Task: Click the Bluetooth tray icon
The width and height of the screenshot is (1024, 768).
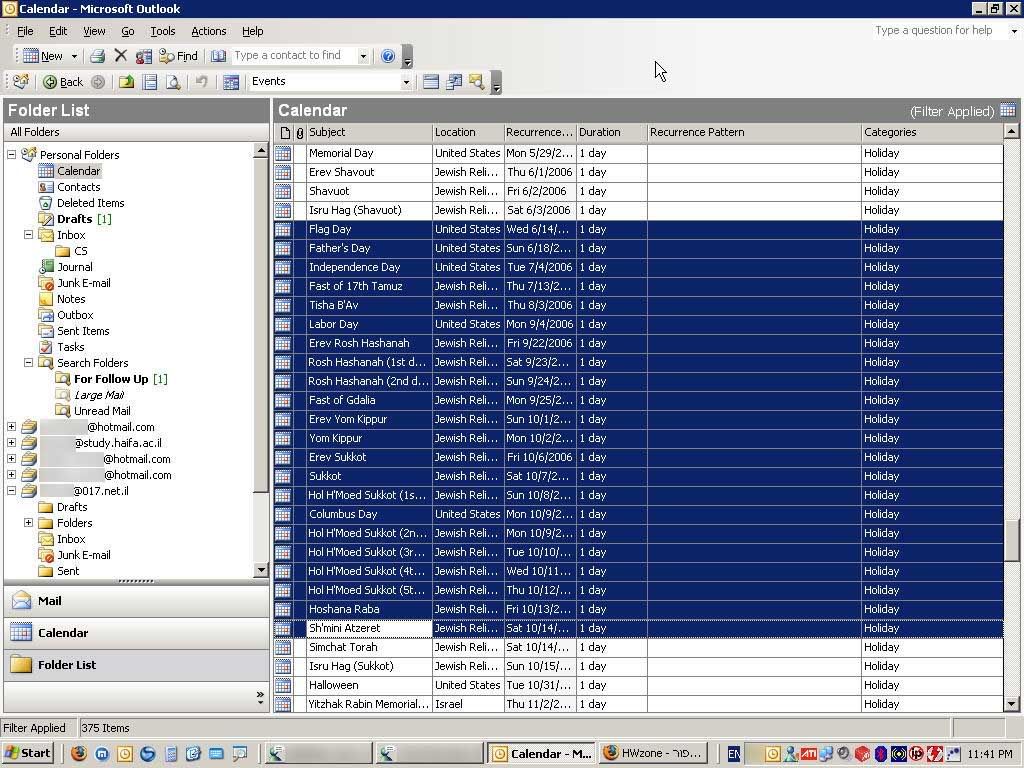Action: point(880,754)
